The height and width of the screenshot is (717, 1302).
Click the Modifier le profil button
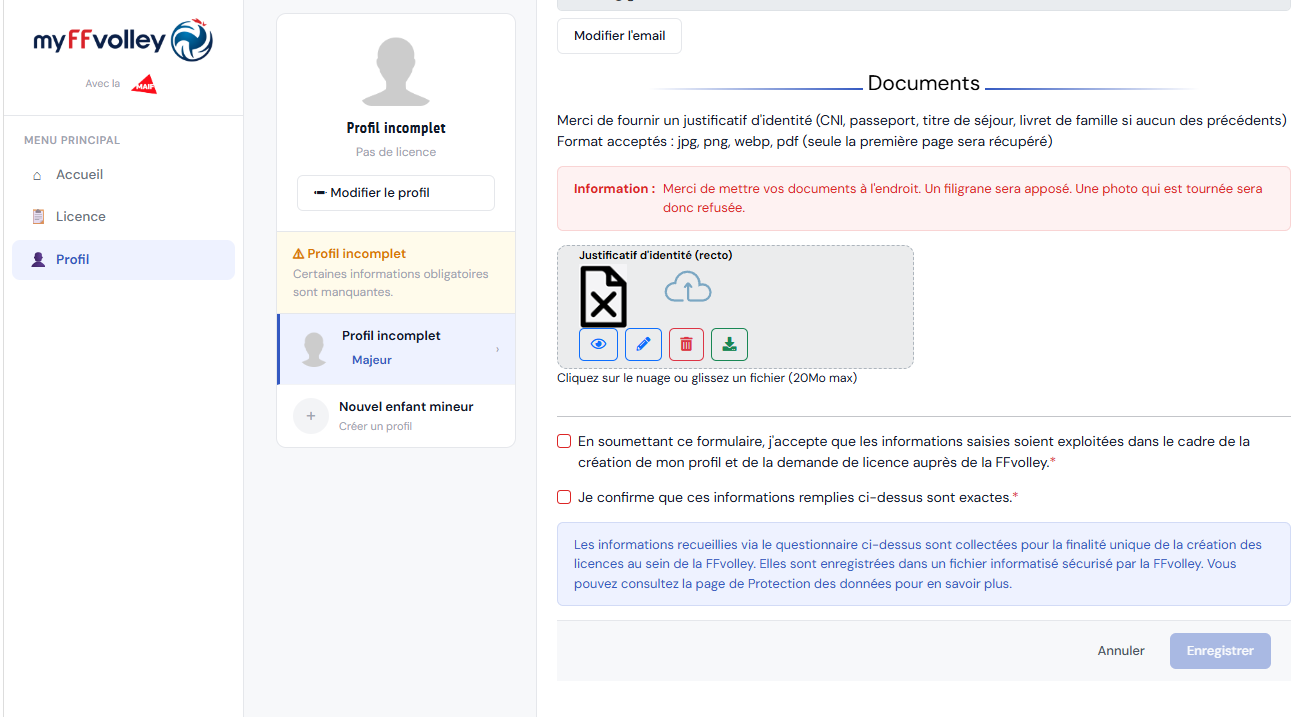[396, 193]
